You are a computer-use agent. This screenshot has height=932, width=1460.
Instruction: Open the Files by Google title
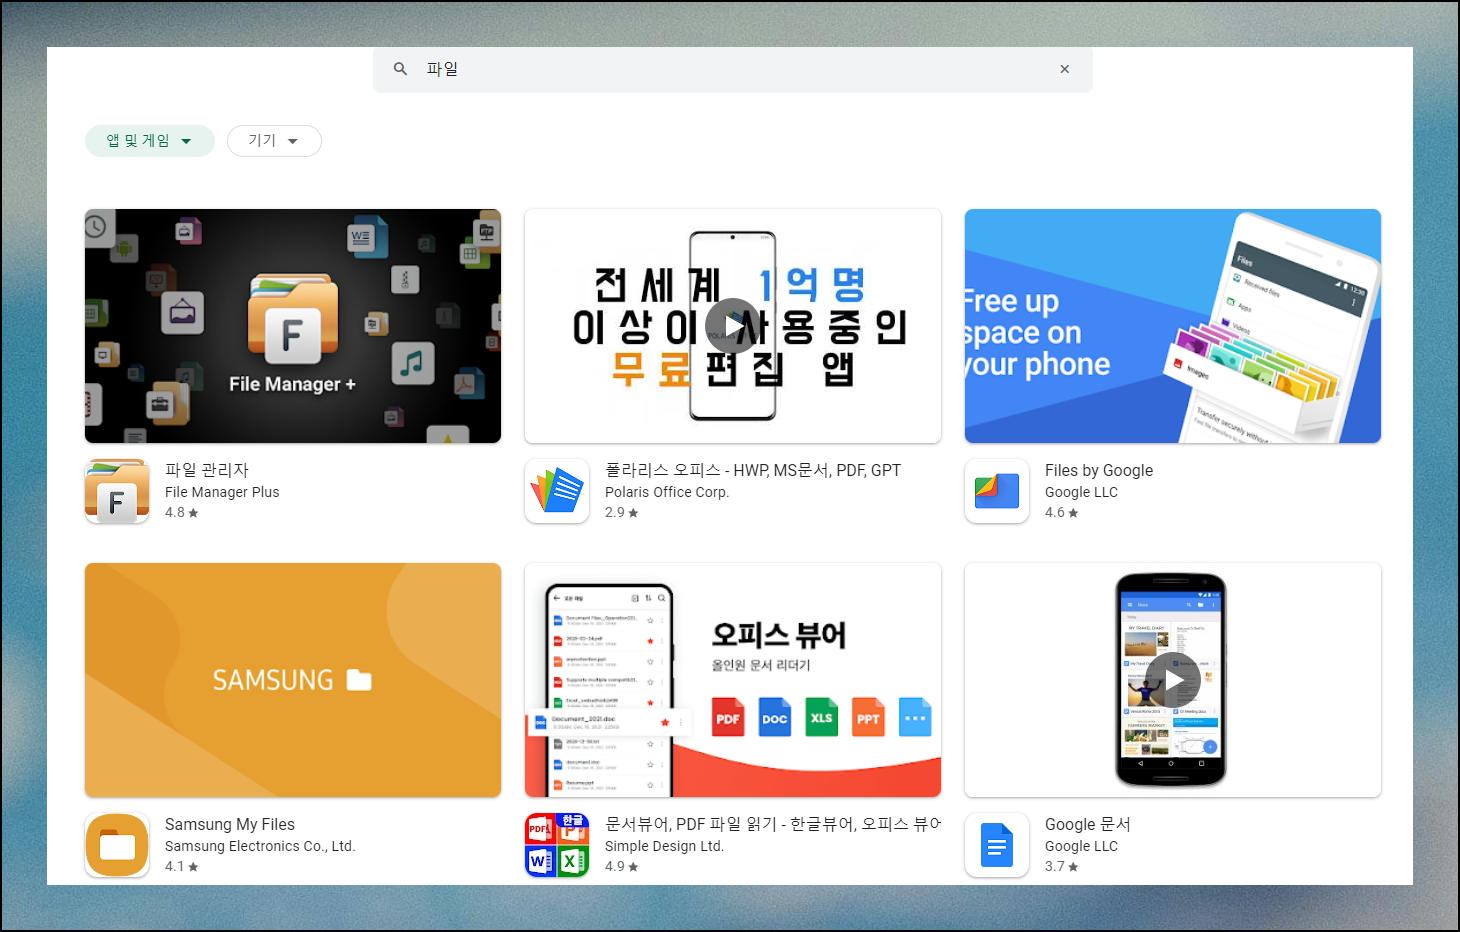[x=1099, y=470]
